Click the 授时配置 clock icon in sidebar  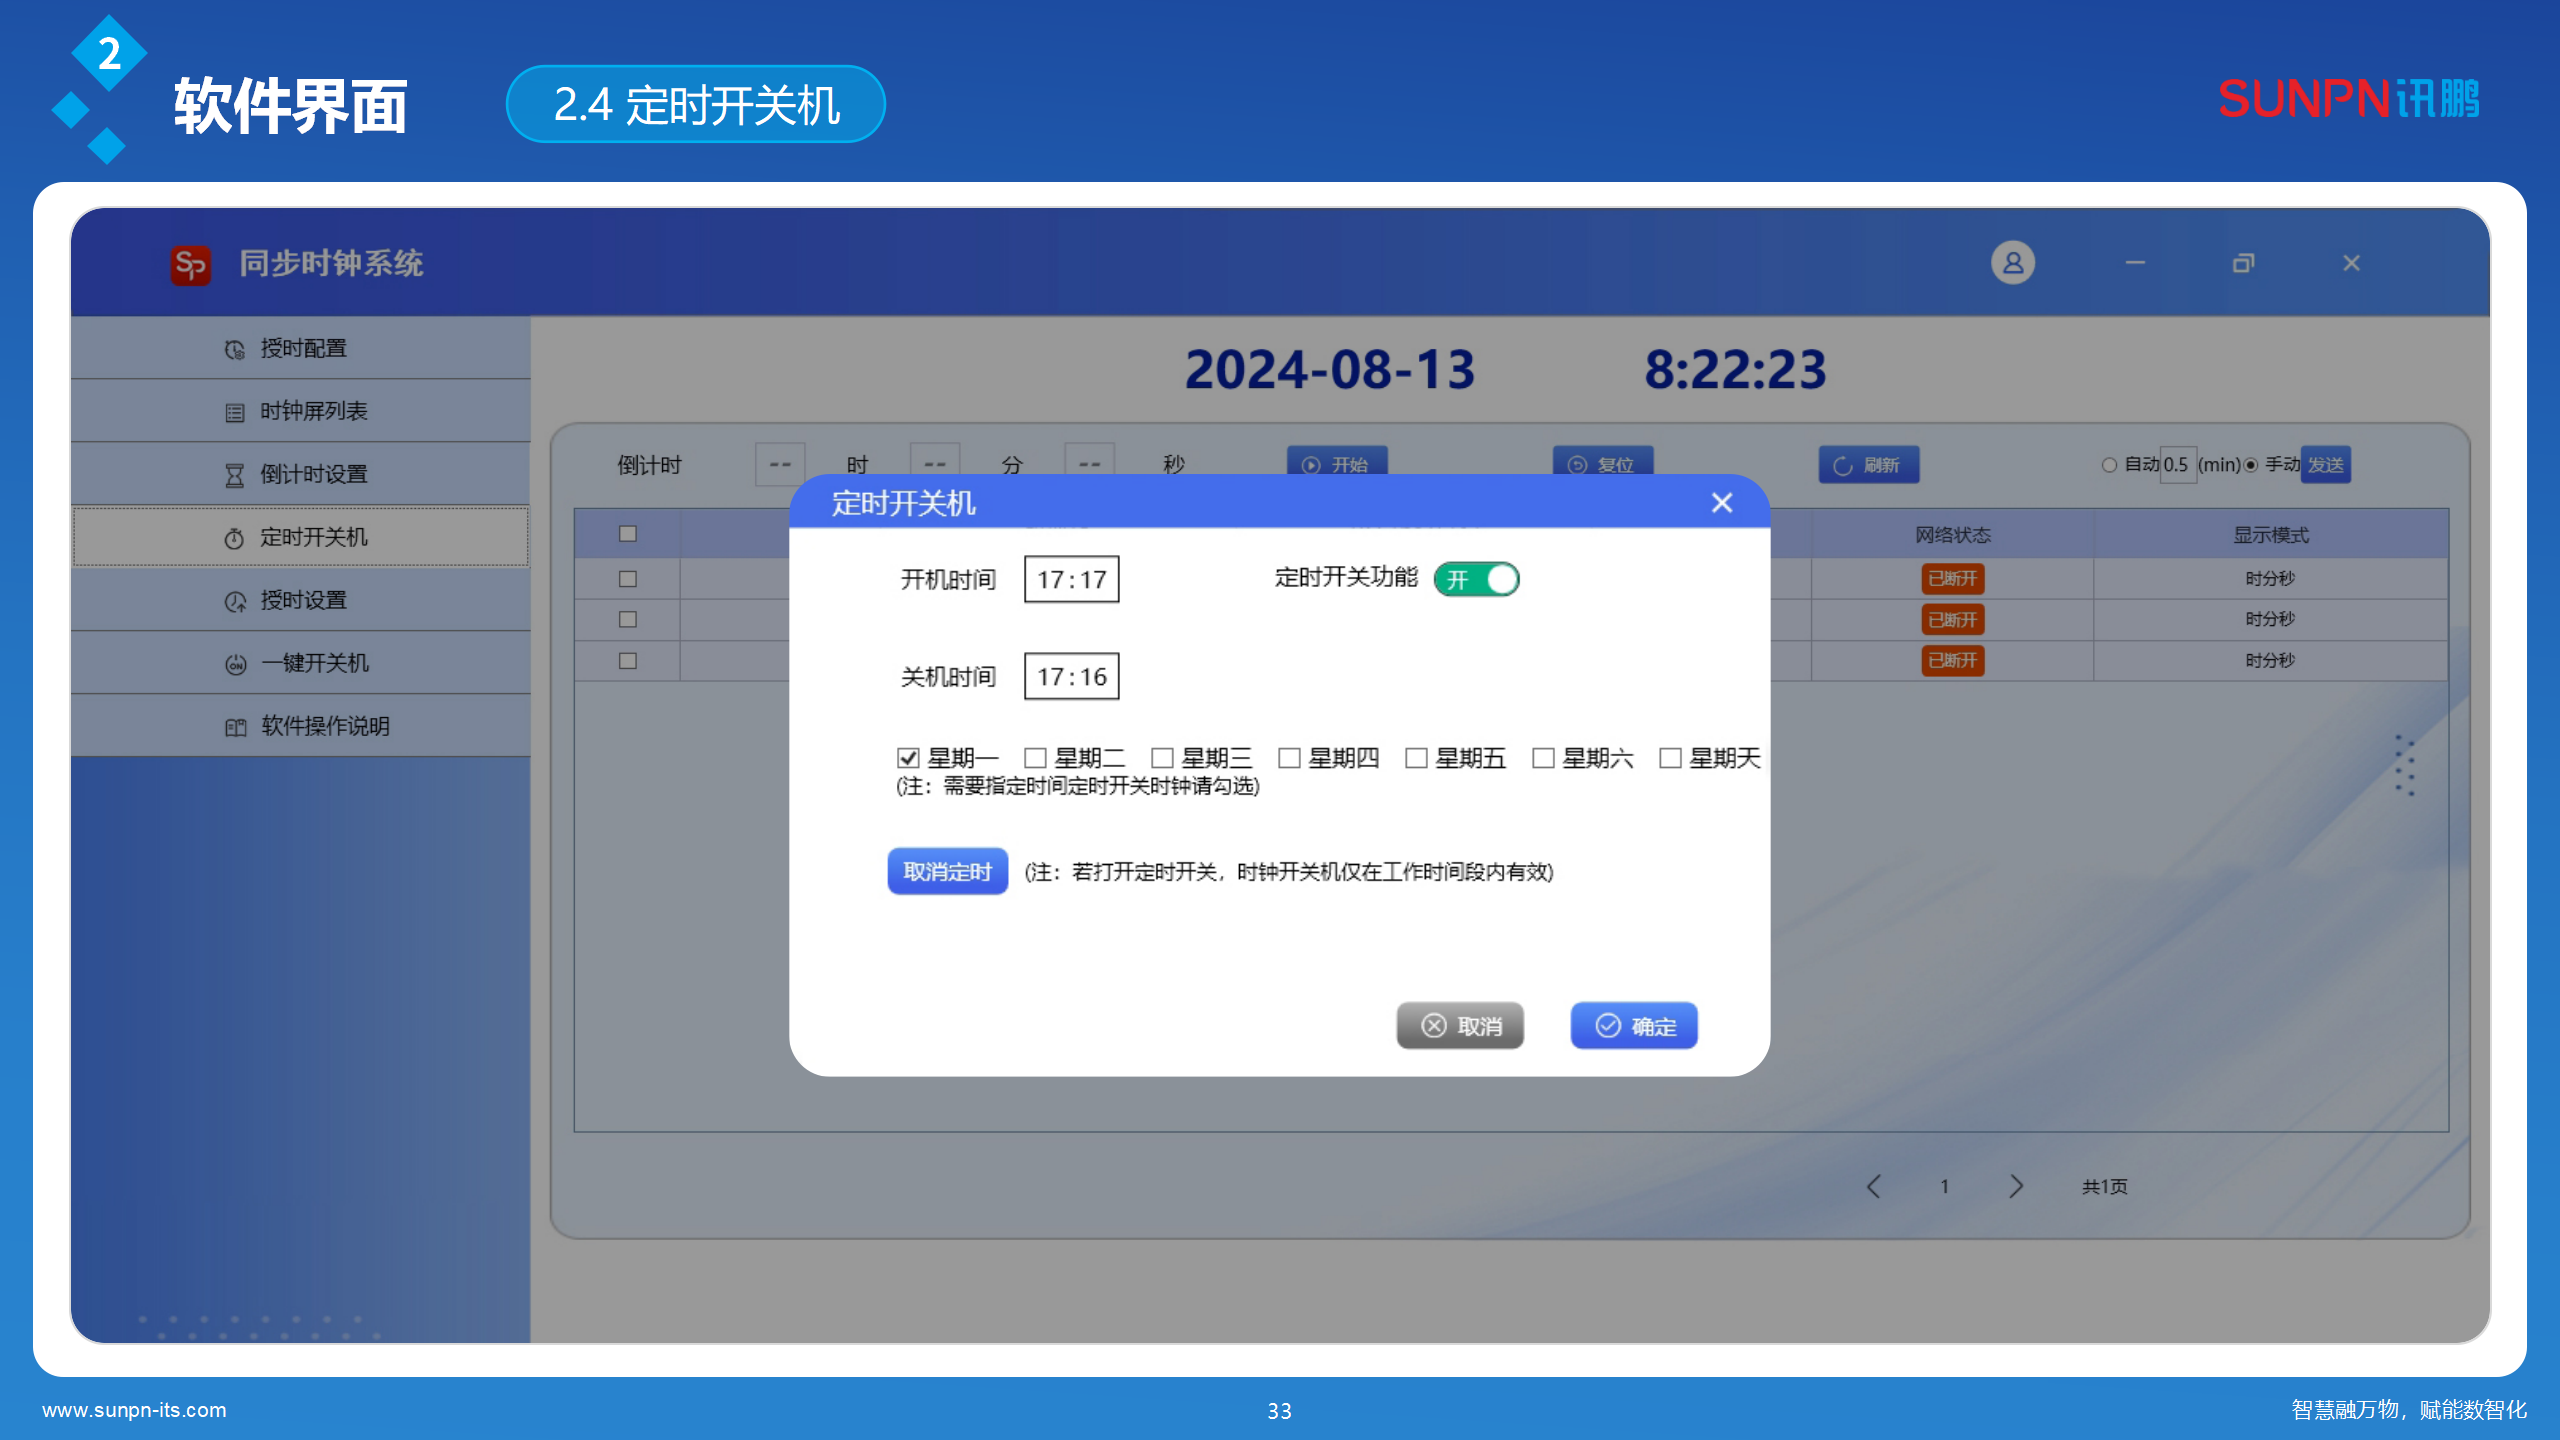[234, 349]
